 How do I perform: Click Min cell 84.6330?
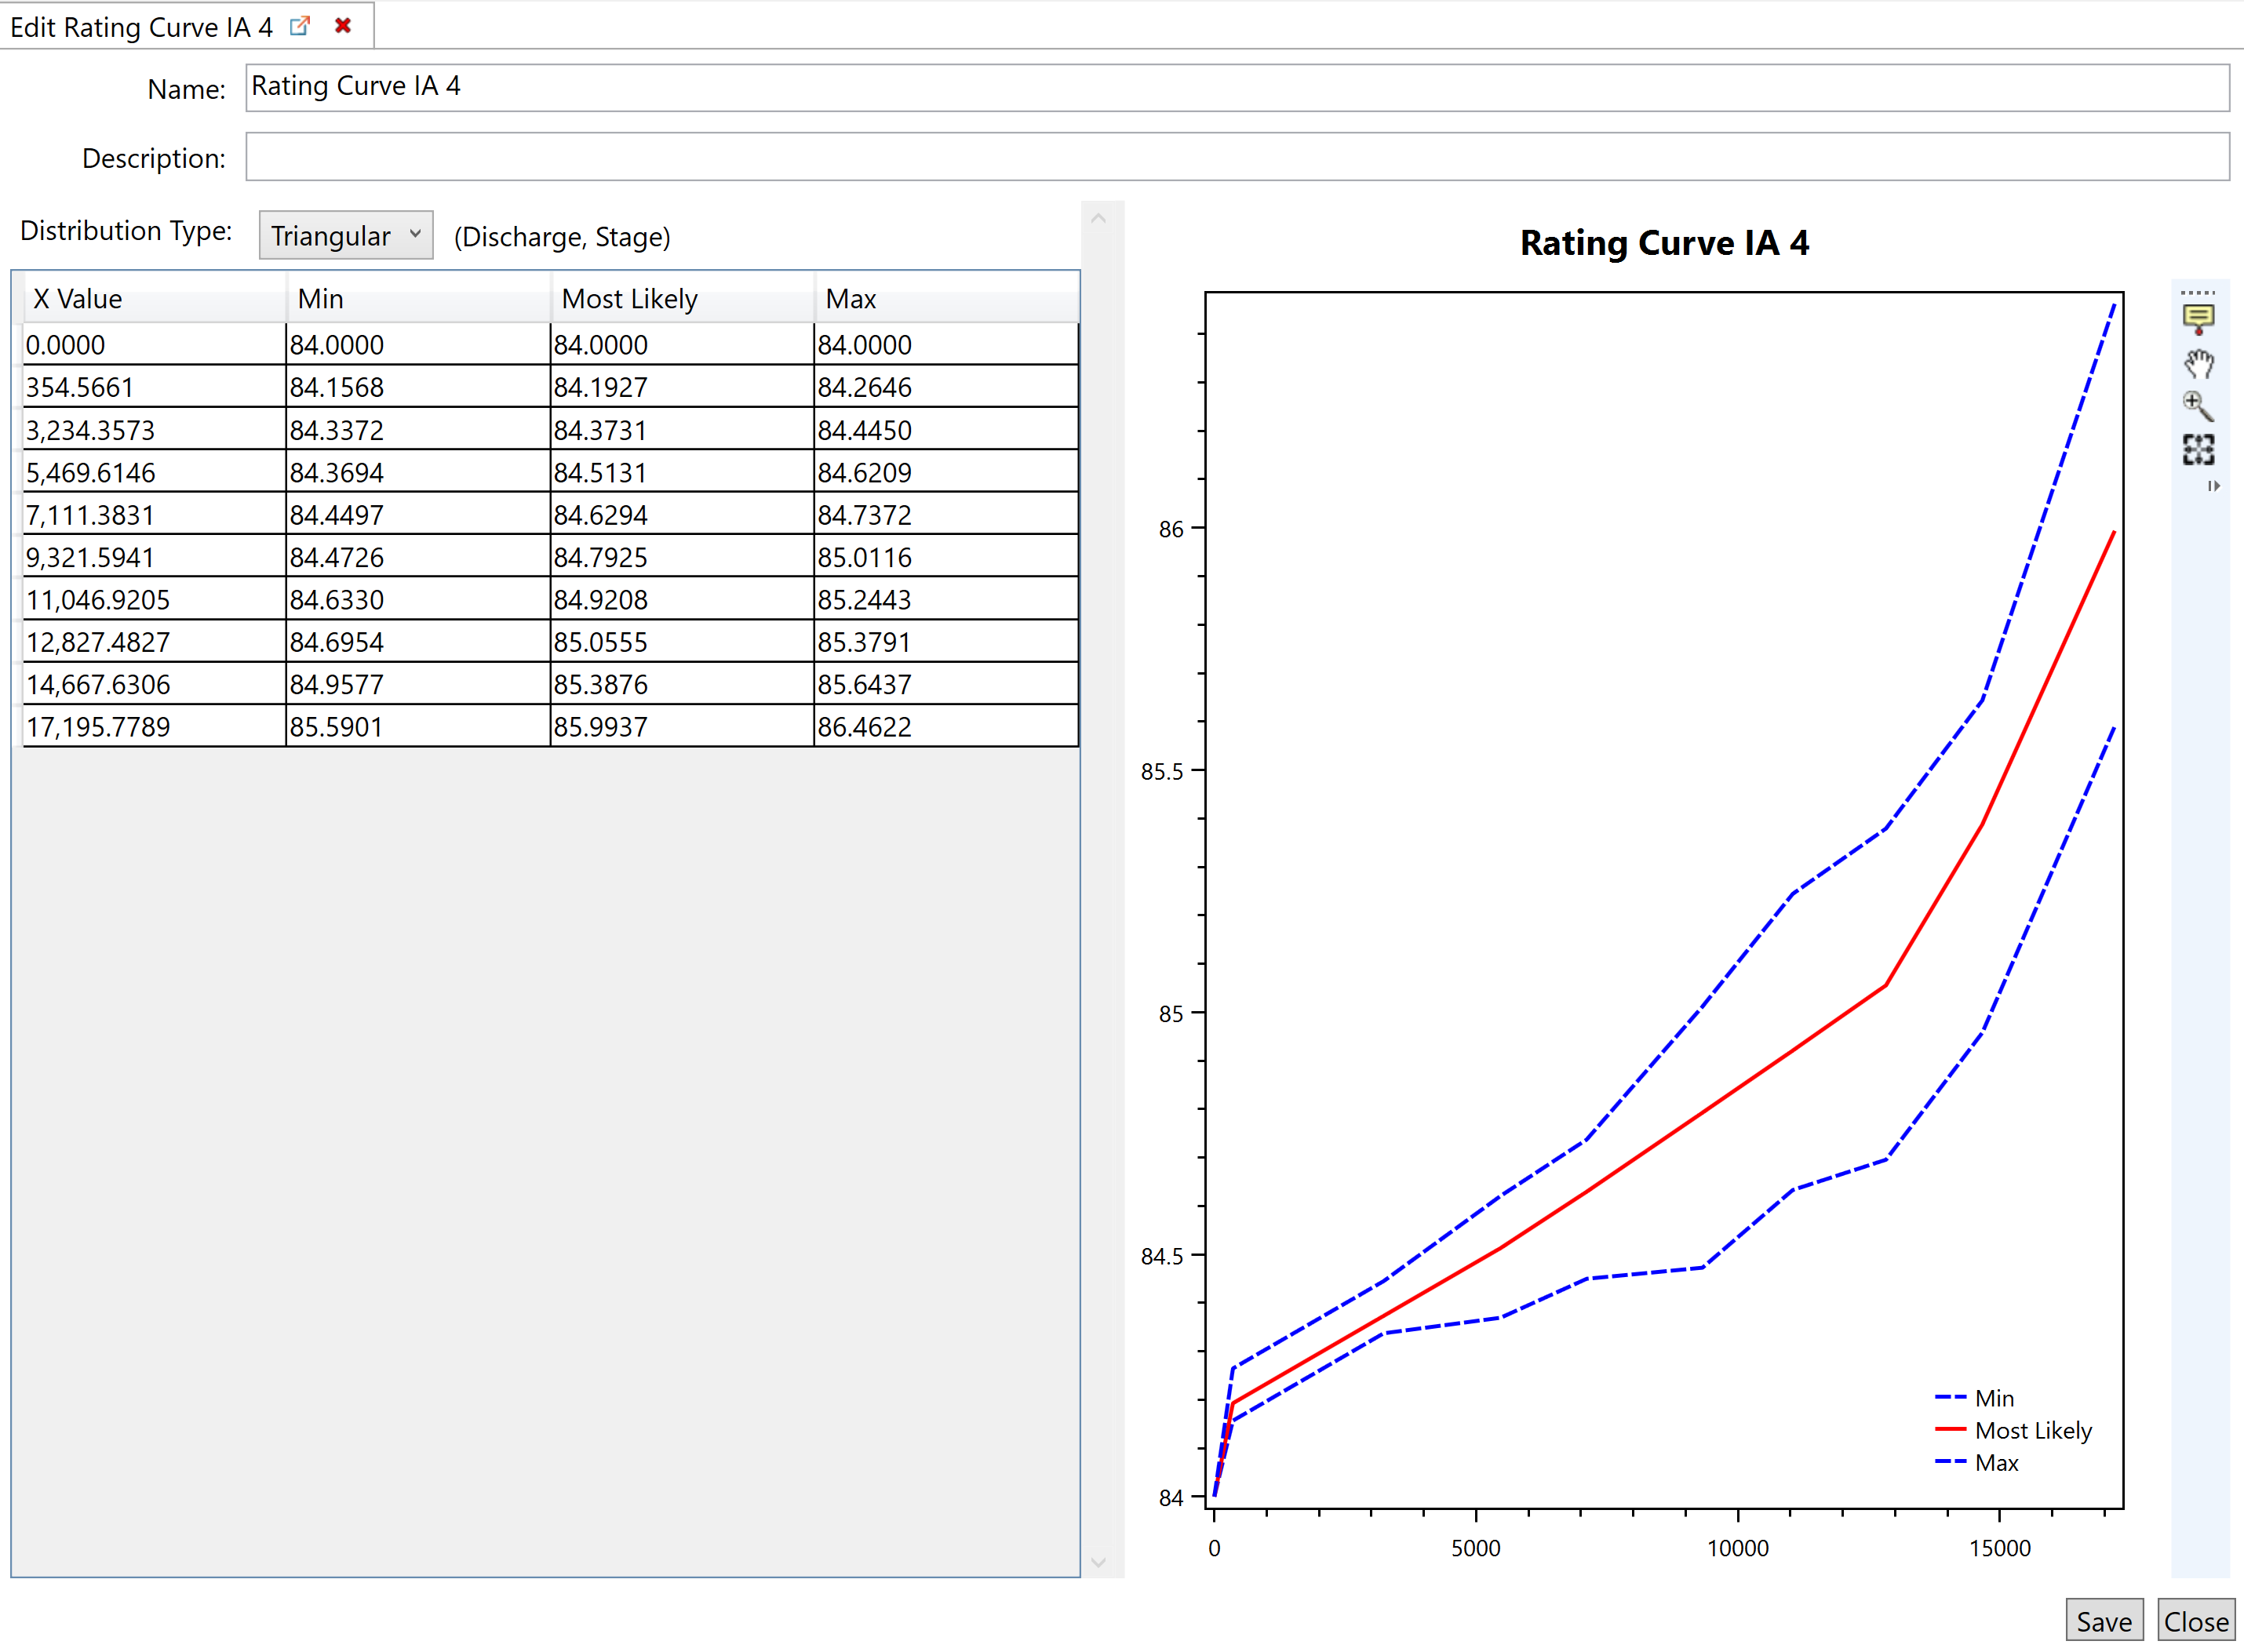[x=418, y=600]
